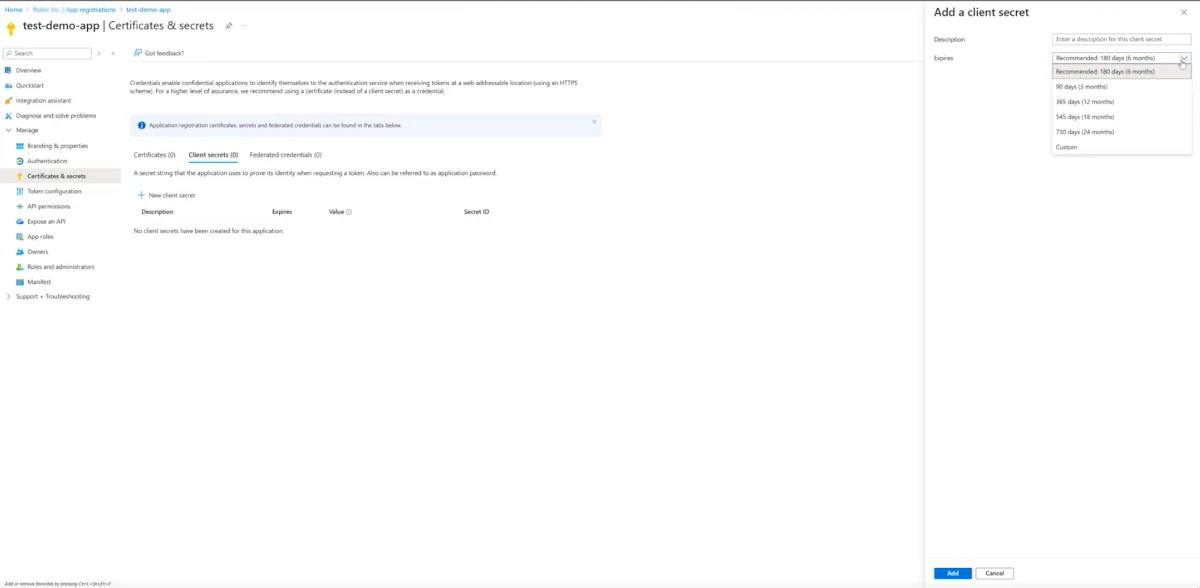The width and height of the screenshot is (1200, 588).
Task: Switch to the Certificates tab
Action: click(x=154, y=155)
